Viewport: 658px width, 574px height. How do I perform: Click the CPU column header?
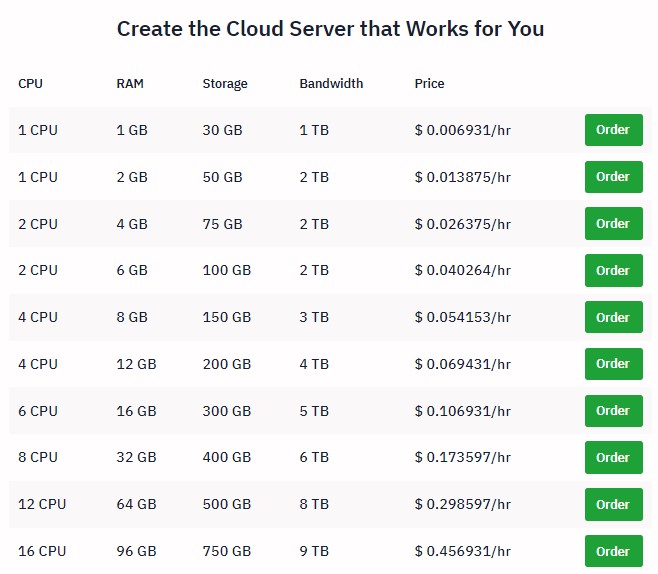(x=31, y=83)
